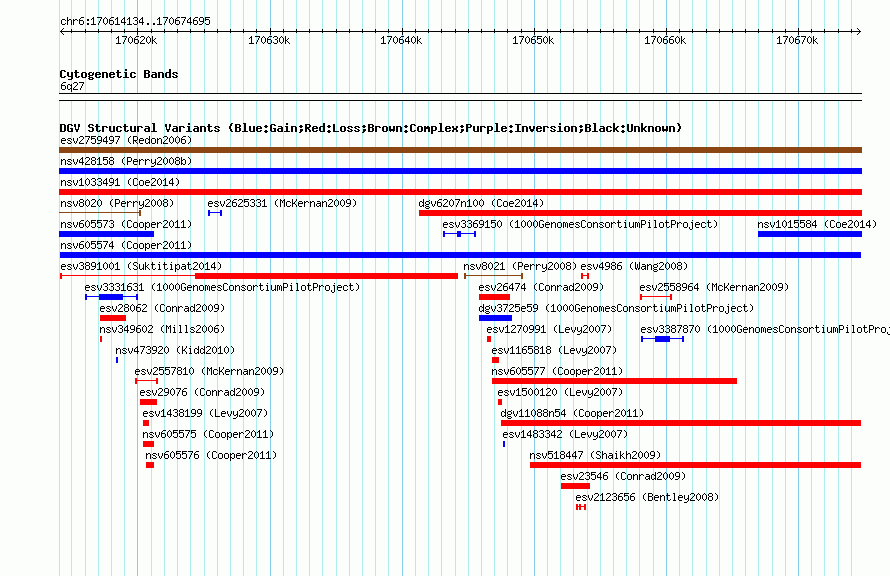Open the esv1438199 (Levy2007) label
The image size is (890, 576).
coord(205,413)
